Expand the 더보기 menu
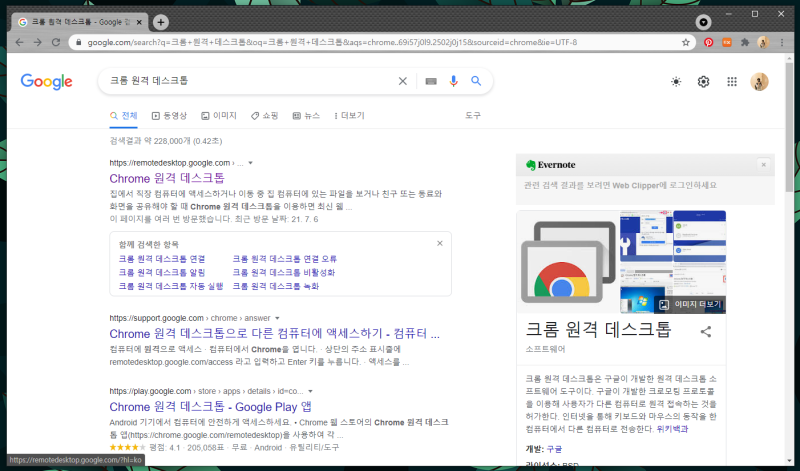 click(x=349, y=116)
